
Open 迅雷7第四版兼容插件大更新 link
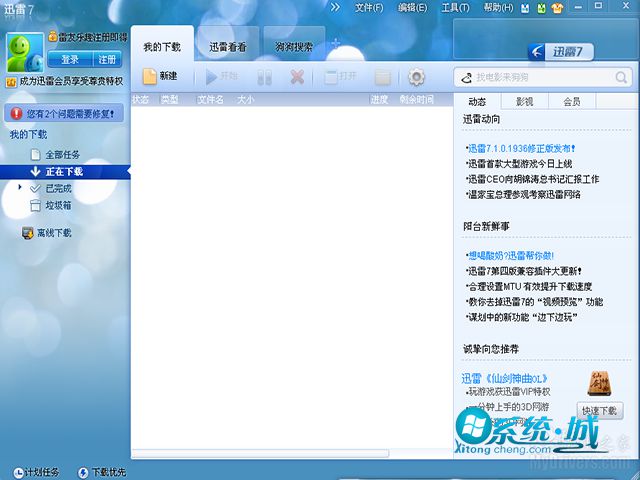[524, 271]
